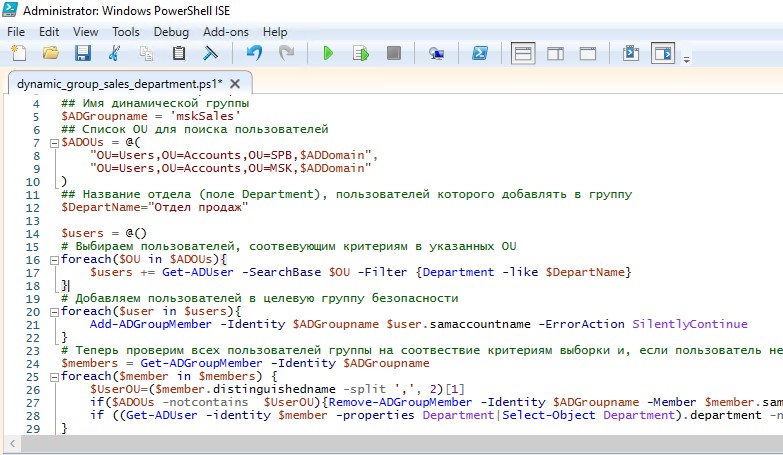Copy selection using the Copy icon
This screenshot has height=455, width=783.
click(146, 53)
